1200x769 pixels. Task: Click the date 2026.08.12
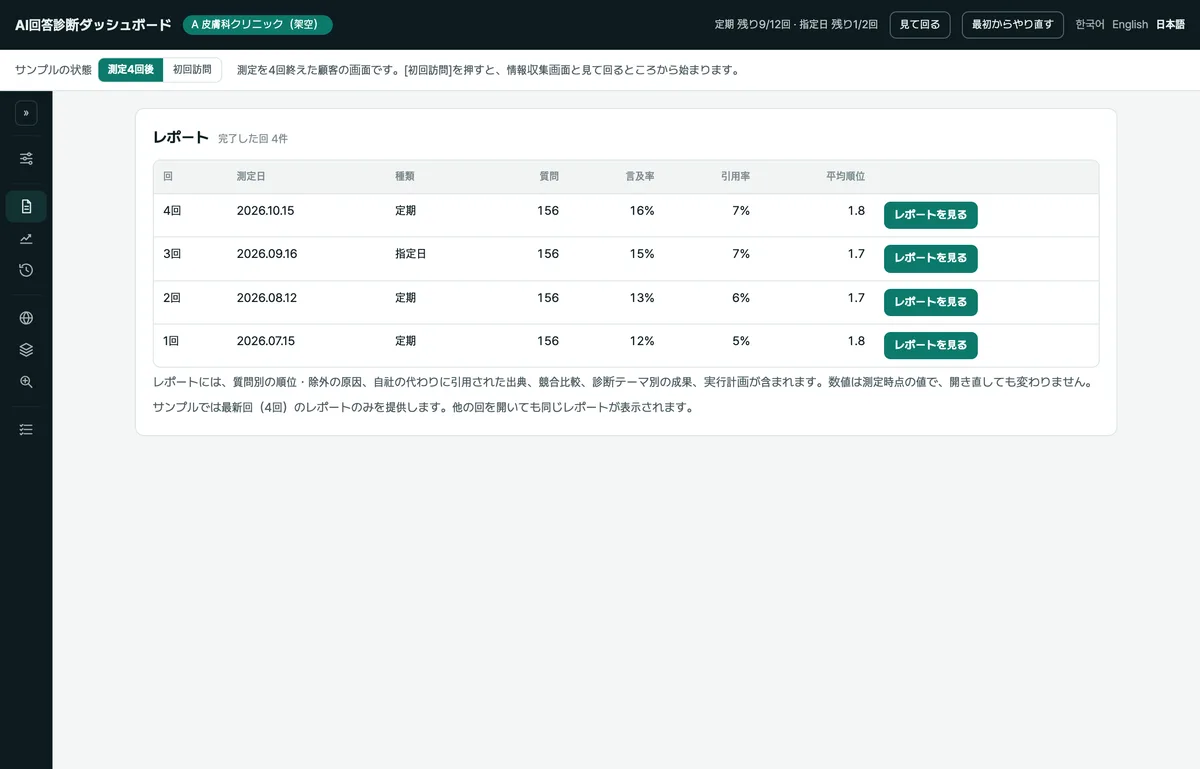tap(267, 298)
